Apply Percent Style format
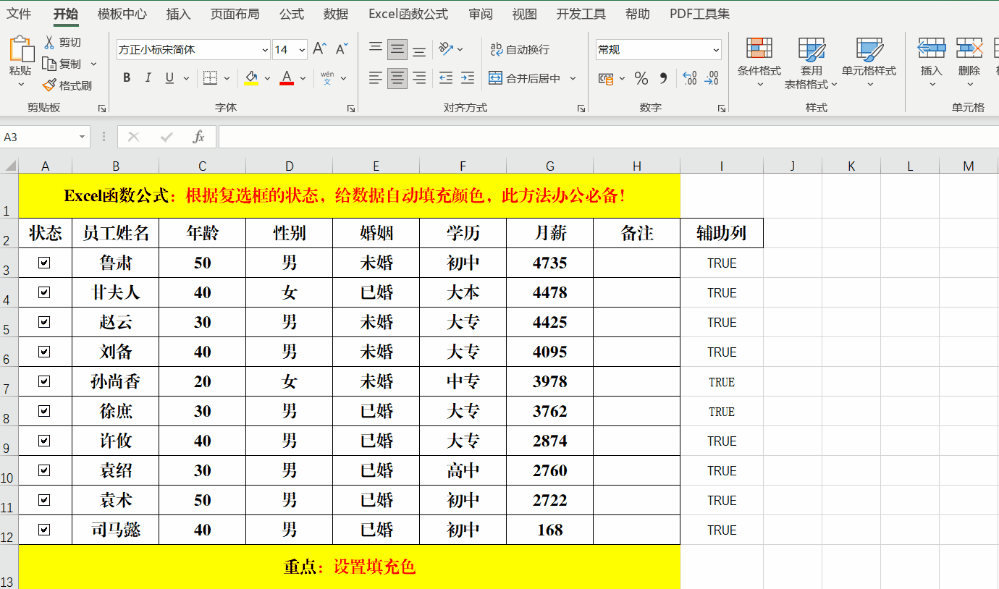The height and width of the screenshot is (589, 999). [642, 78]
